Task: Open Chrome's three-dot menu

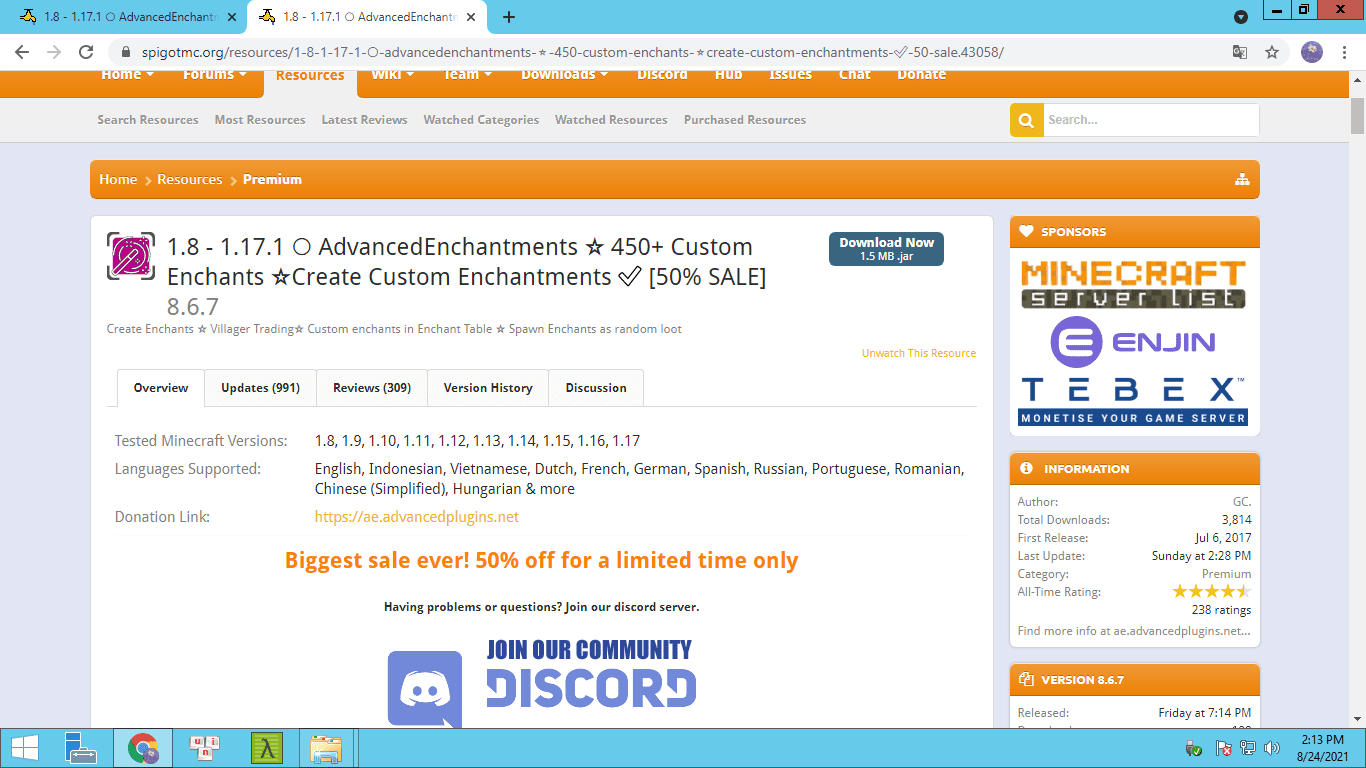Action: coord(1345,52)
